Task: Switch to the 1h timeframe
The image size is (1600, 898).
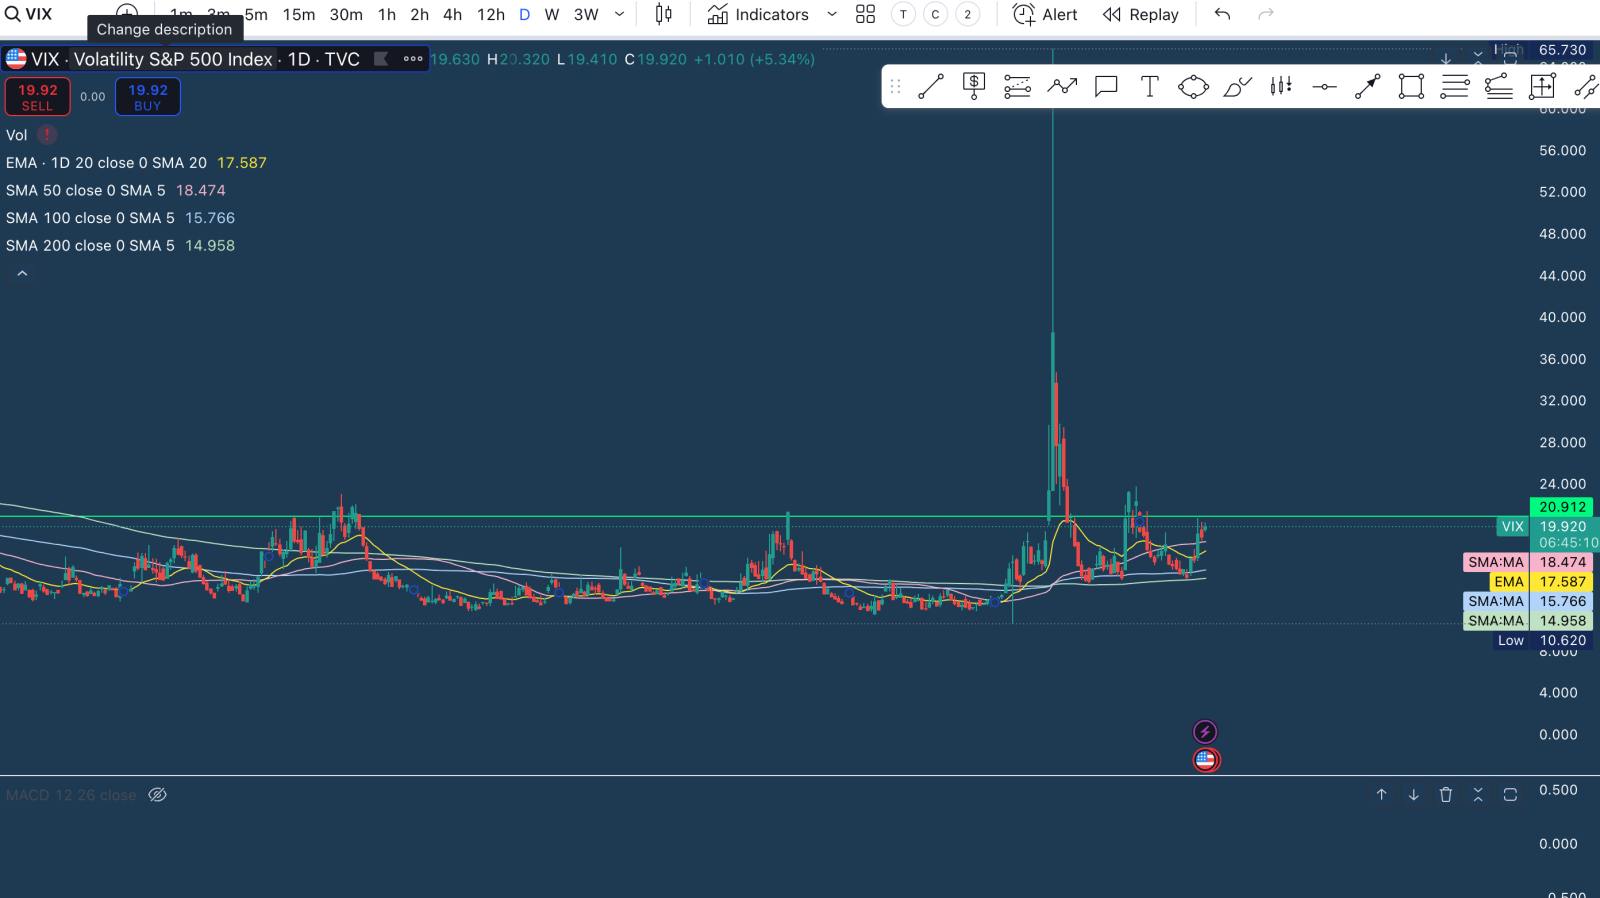Action: 387,14
